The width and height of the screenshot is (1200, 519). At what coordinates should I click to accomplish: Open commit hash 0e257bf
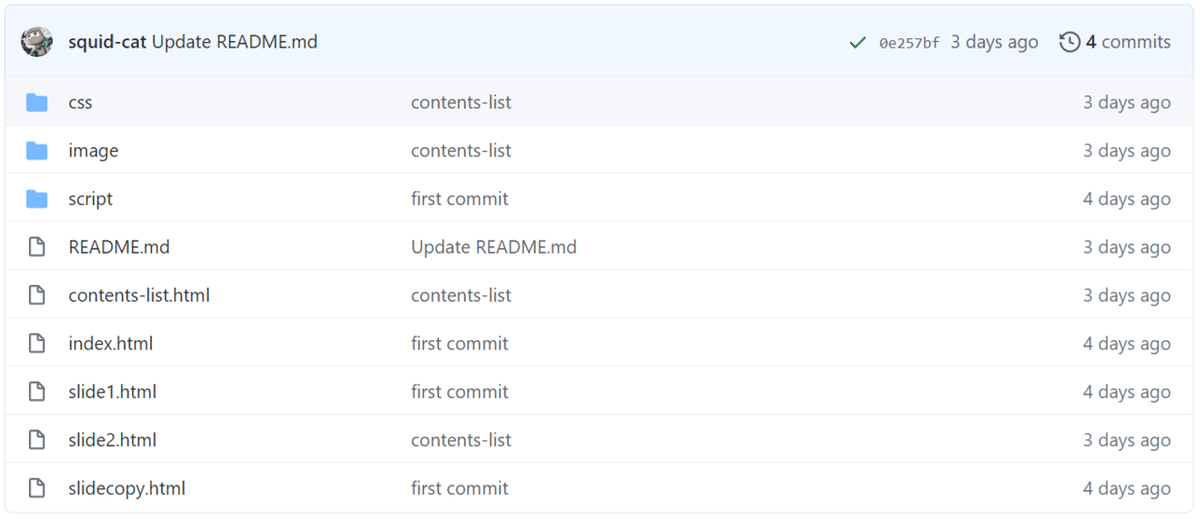tap(909, 42)
